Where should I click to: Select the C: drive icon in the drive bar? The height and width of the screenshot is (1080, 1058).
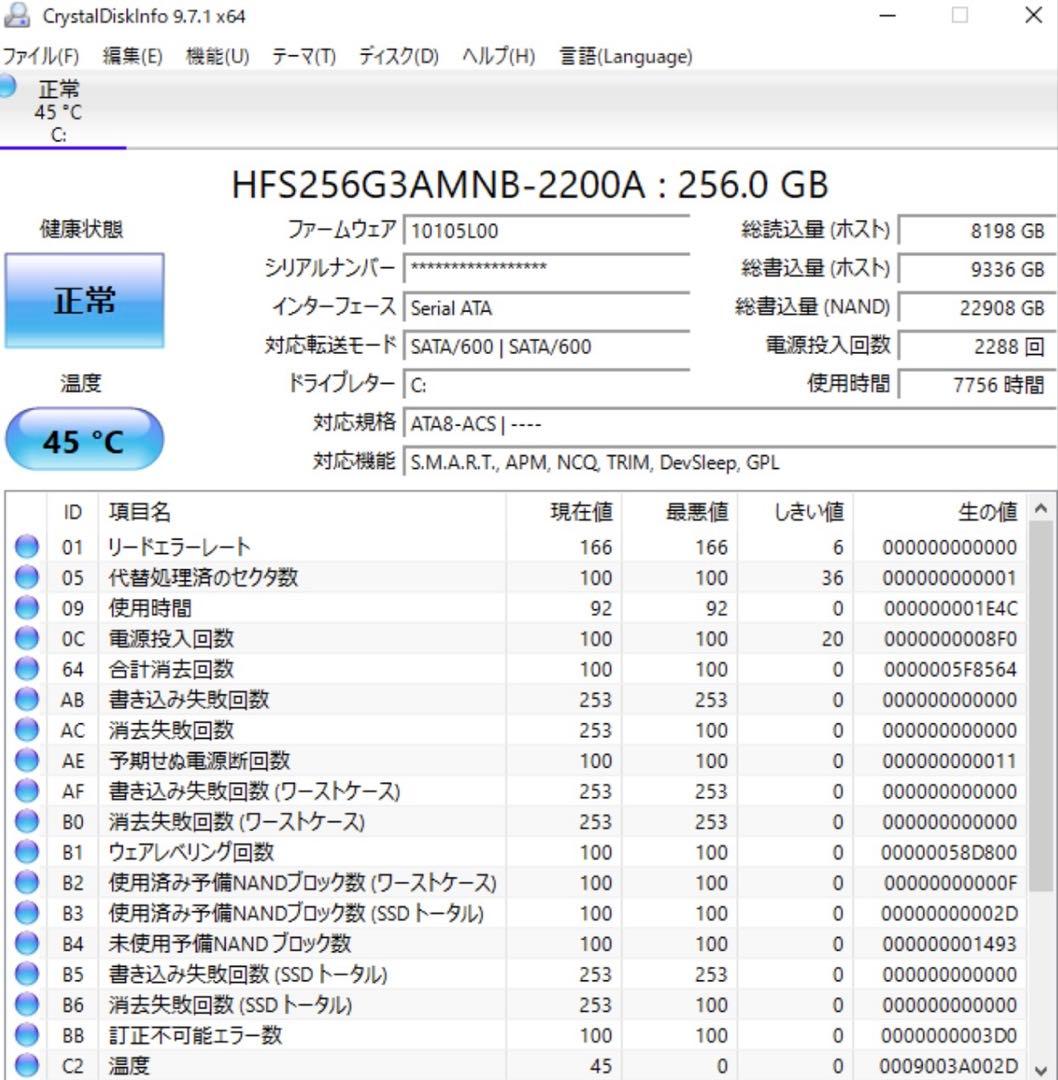pyautogui.click(x=58, y=110)
